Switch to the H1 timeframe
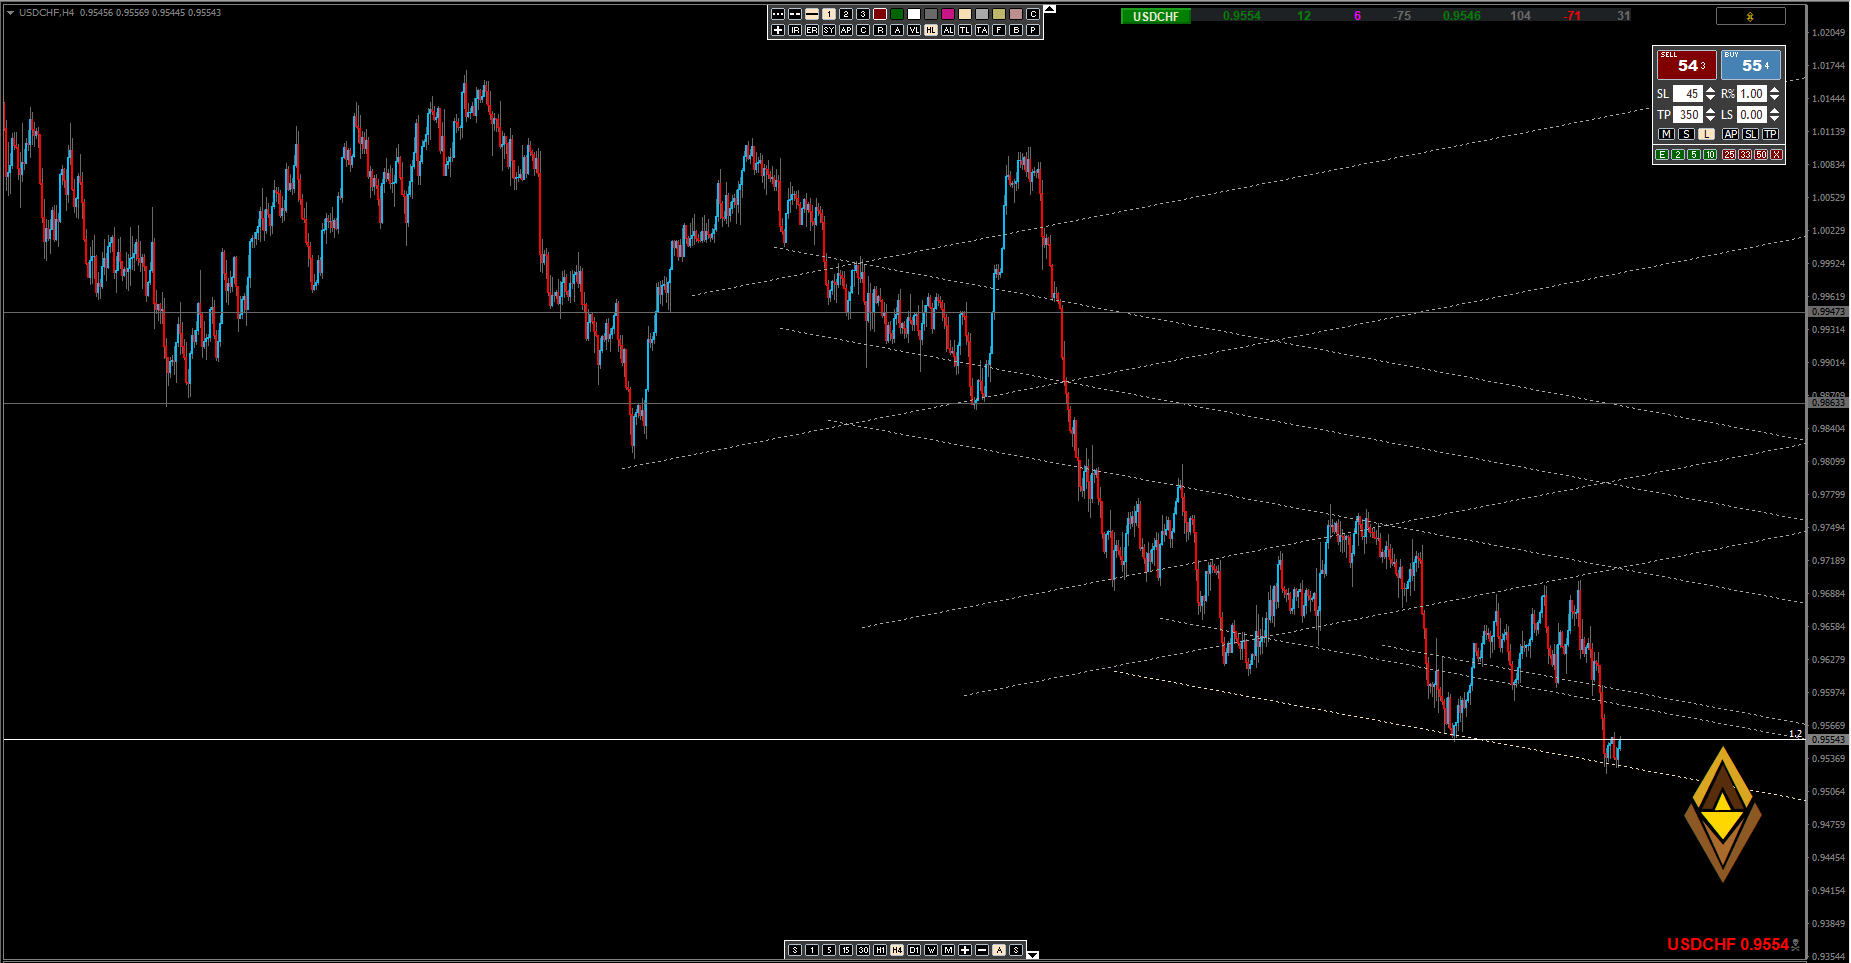Viewport: 1851px width, 963px height. click(x=880, y=950)
